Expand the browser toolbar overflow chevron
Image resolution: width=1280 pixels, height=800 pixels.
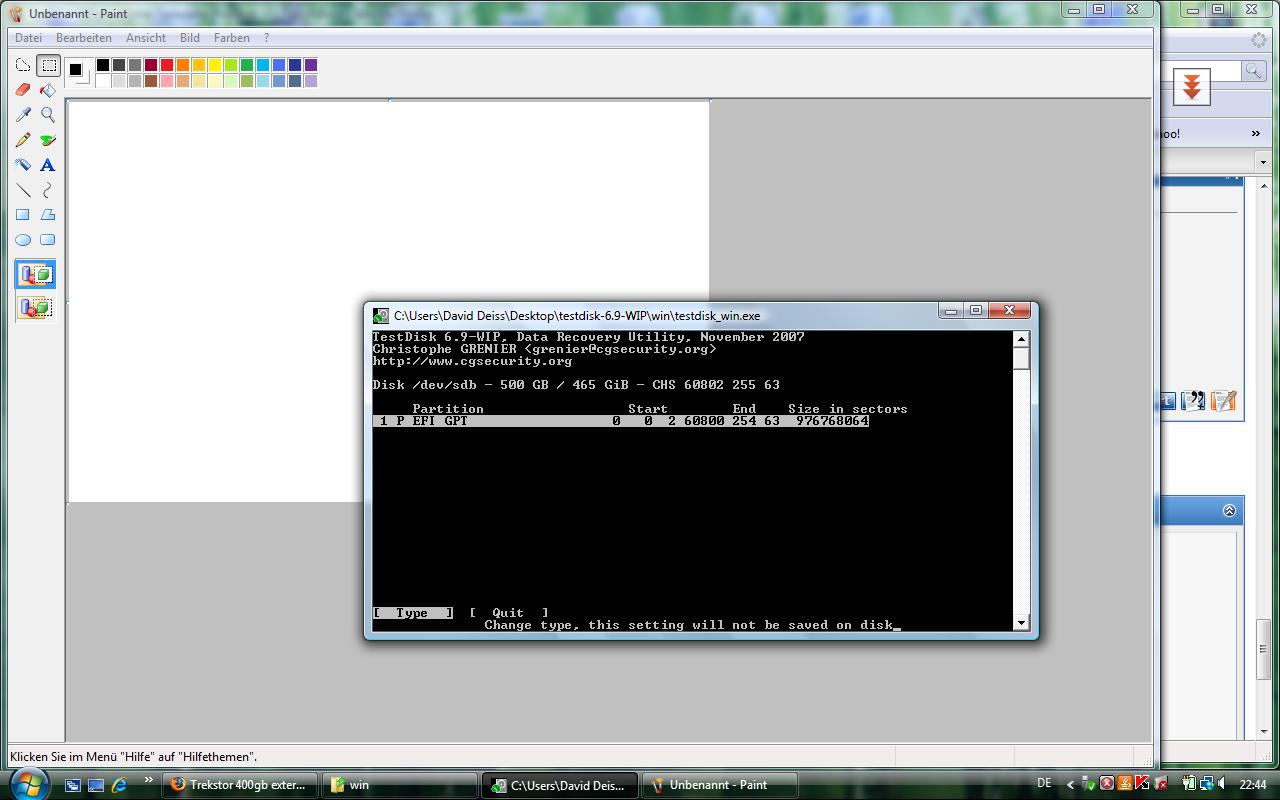coord(1256,133)
